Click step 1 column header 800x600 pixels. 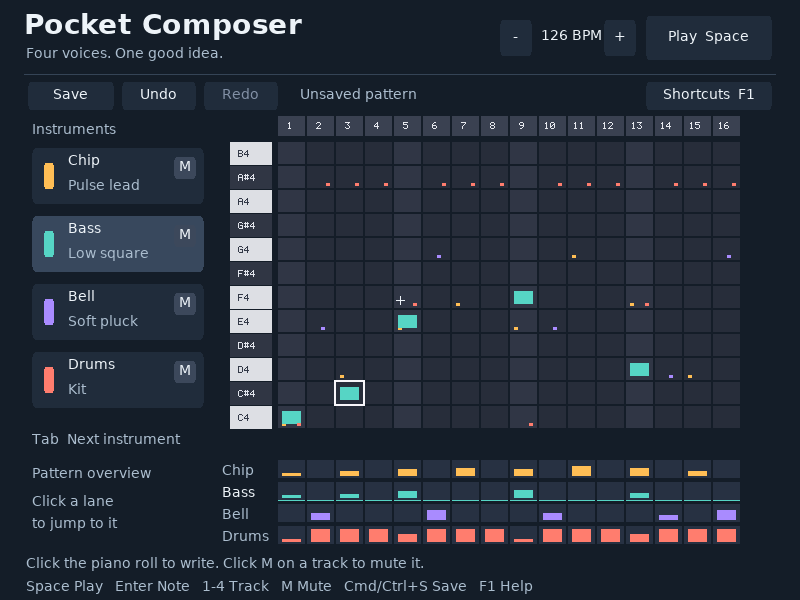coord(291,126)
